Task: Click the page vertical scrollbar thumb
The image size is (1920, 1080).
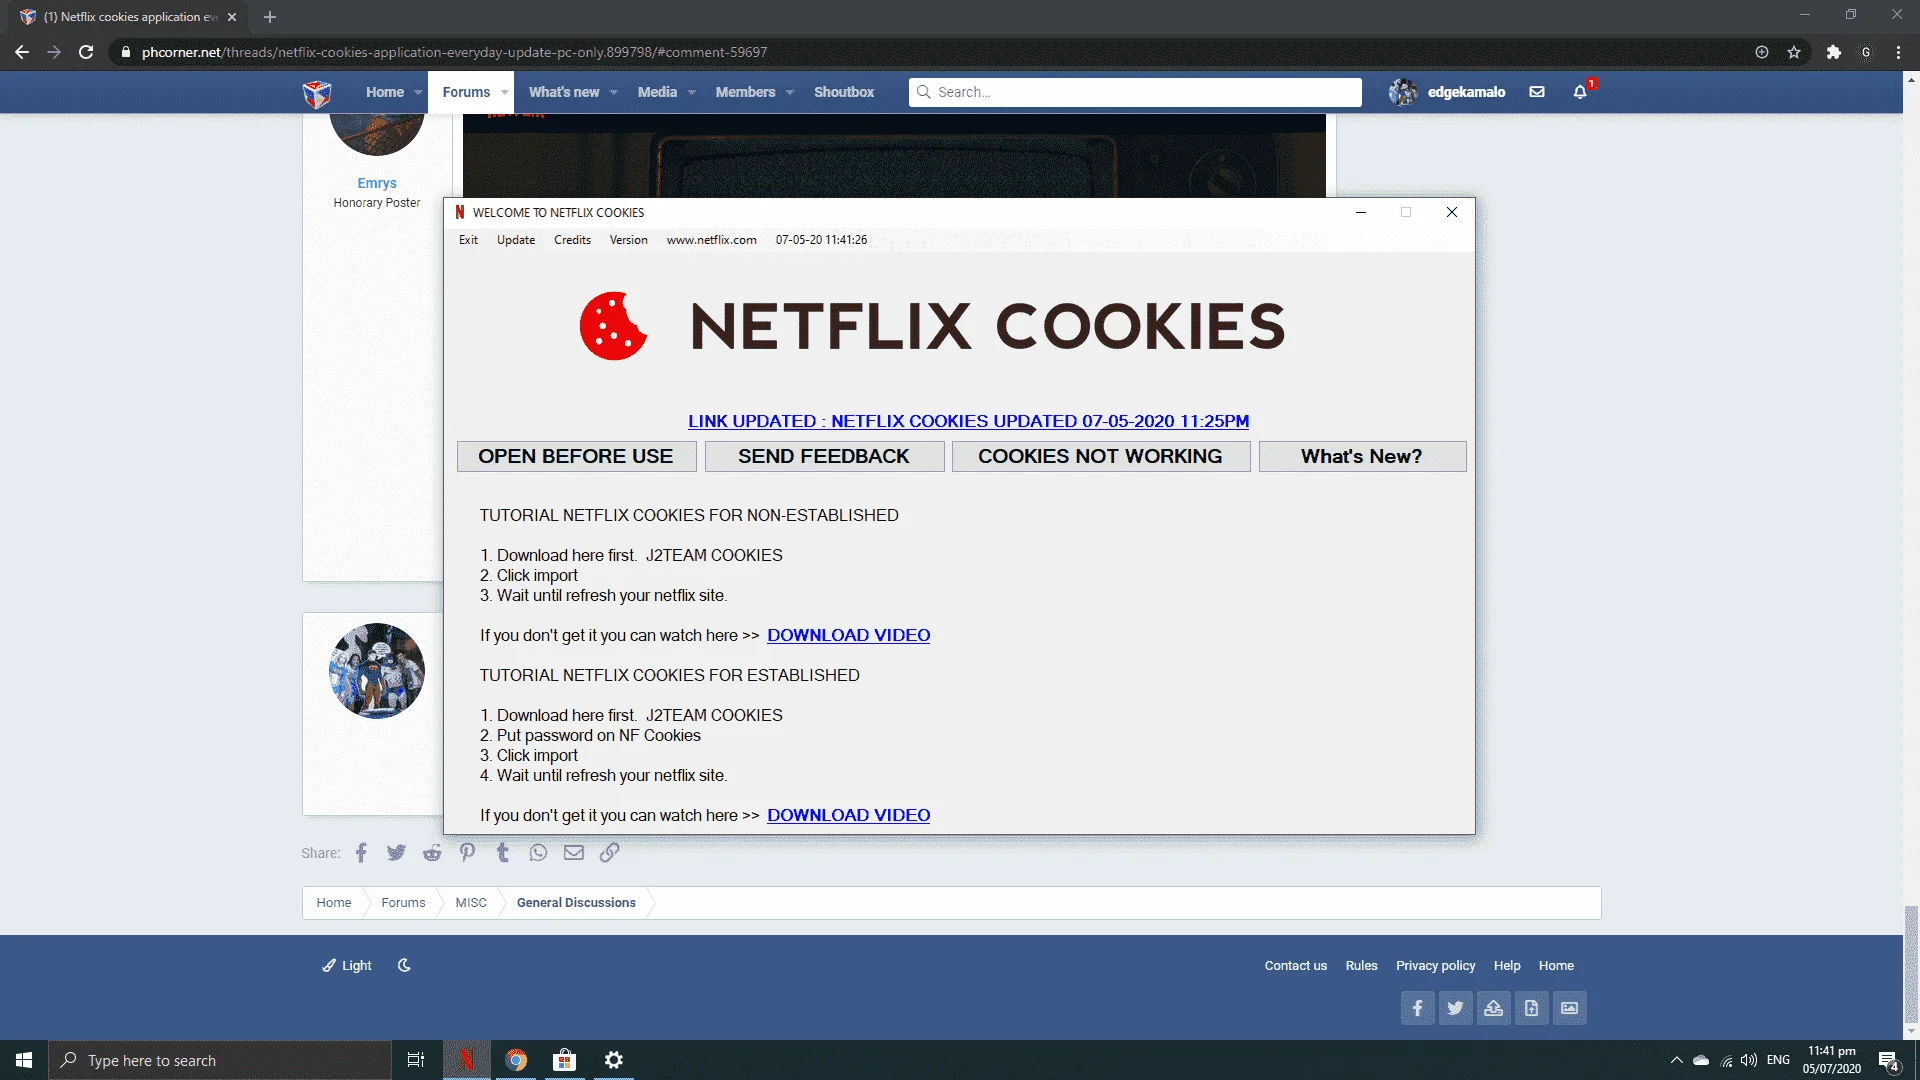Action: [x=1911, y=963]
